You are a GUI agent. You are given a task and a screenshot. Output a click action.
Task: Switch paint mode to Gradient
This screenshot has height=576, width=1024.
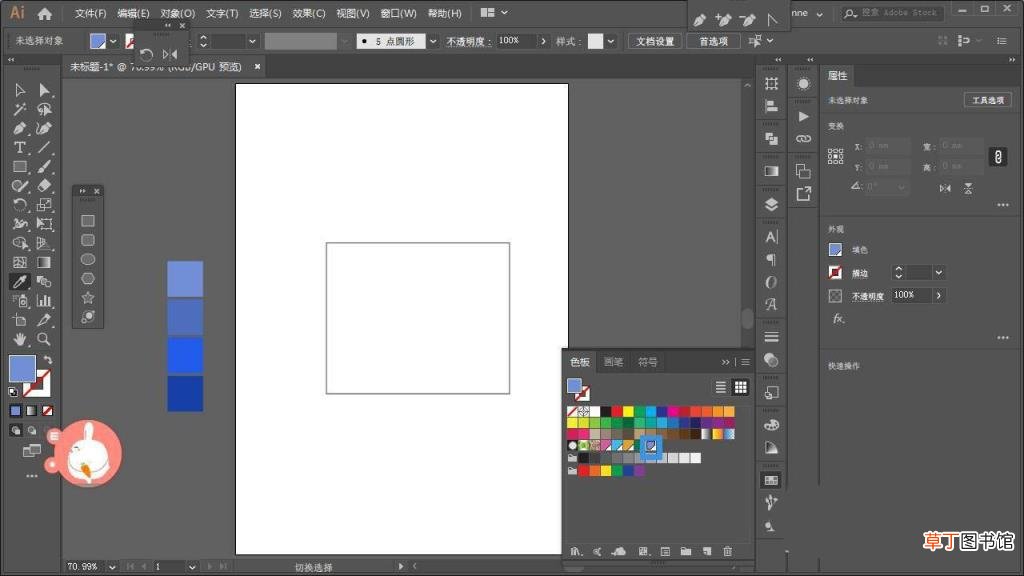click(x=31, y=411)
